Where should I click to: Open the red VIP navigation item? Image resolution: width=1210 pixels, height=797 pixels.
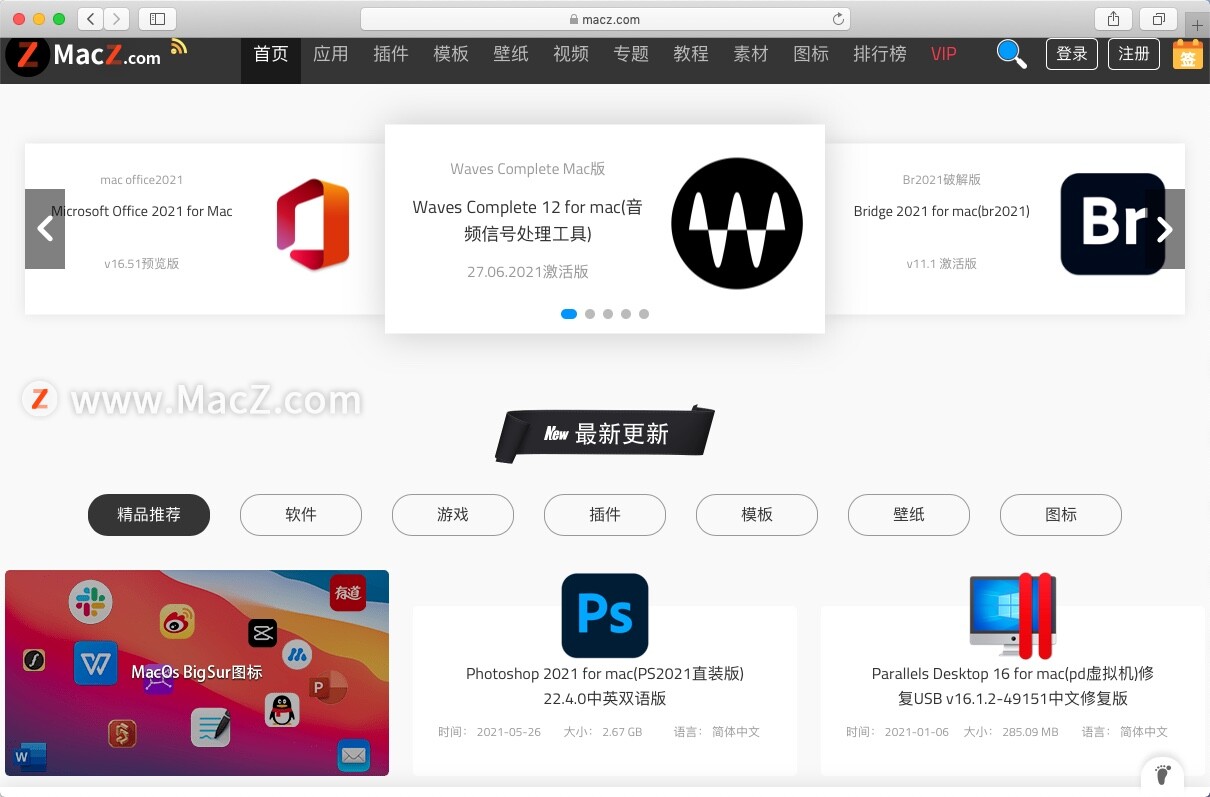point(944,54)
